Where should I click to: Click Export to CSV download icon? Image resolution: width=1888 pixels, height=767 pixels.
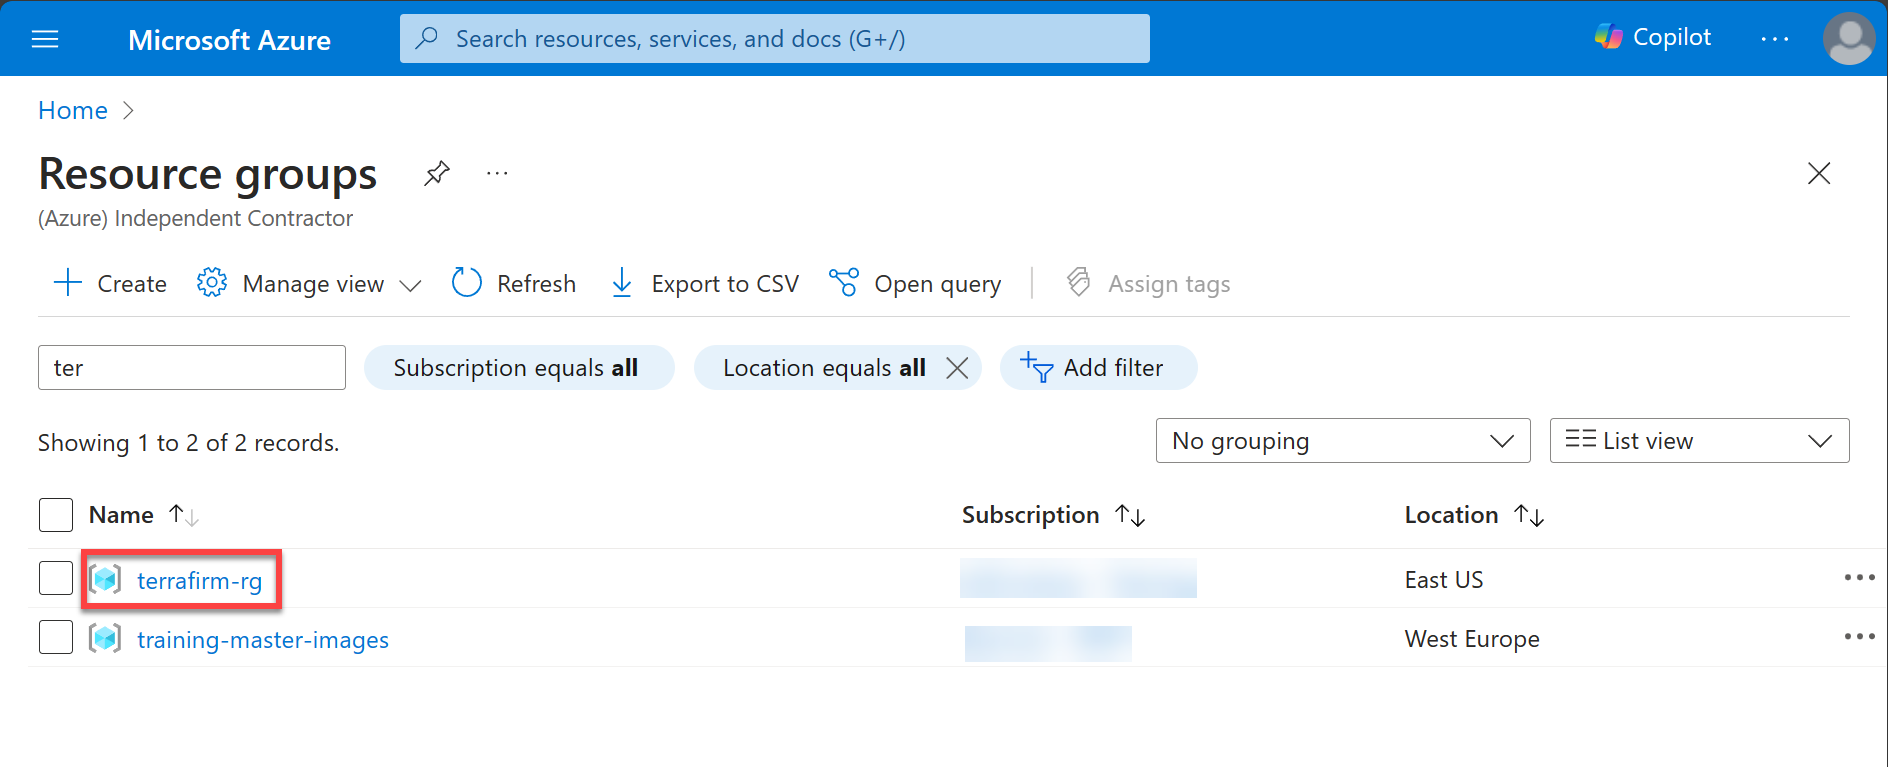622,283
